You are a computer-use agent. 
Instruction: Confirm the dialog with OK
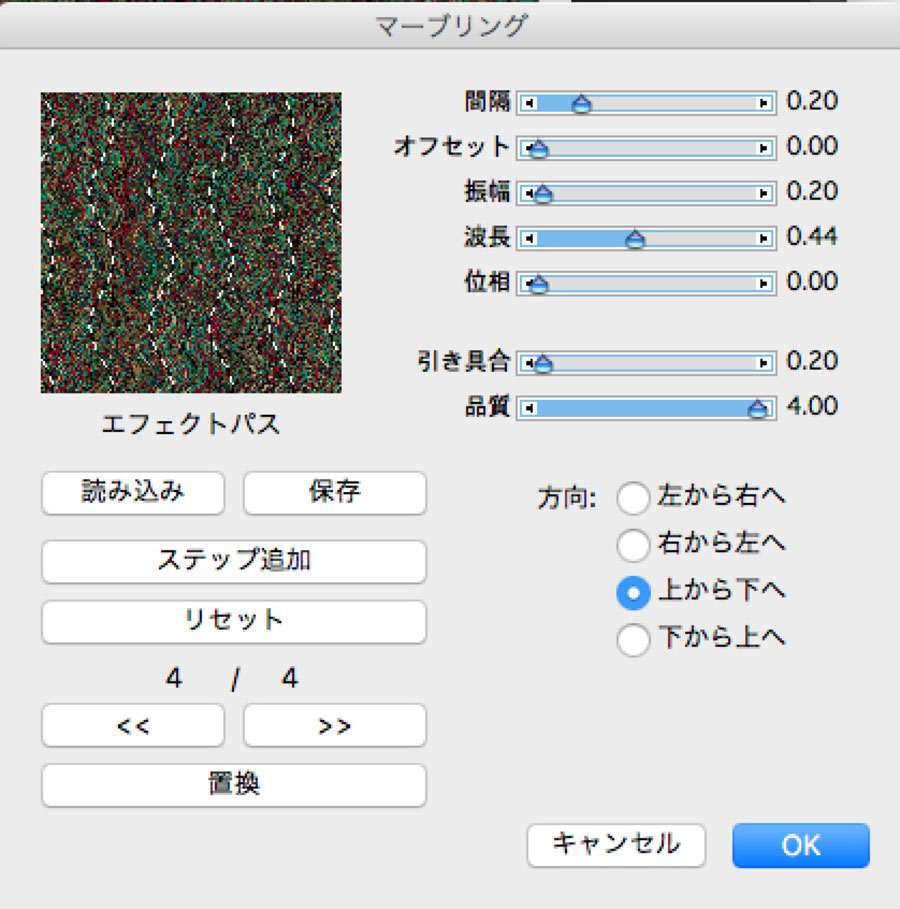[x=800, y=846]
